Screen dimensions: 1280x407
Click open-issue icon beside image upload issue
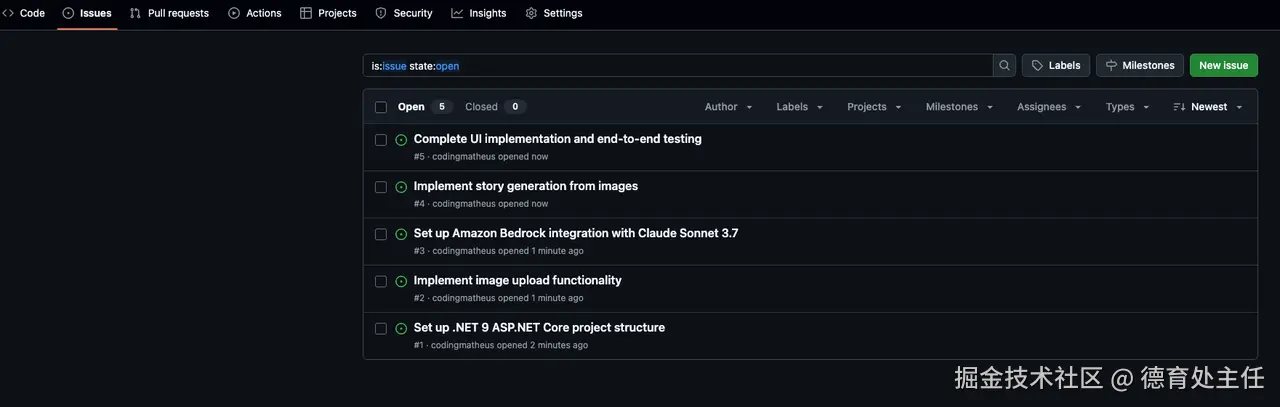401,281
